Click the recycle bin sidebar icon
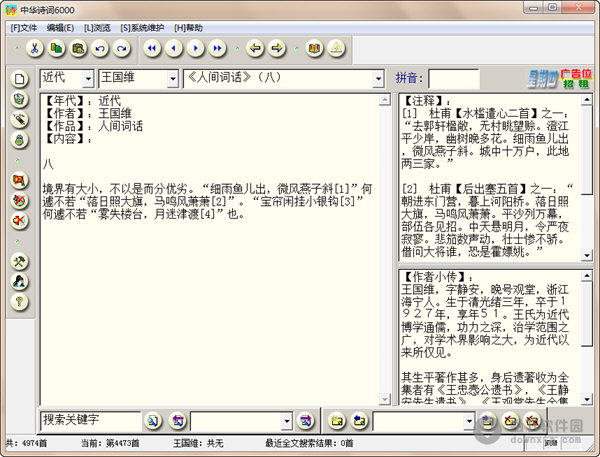 (20, 100)
